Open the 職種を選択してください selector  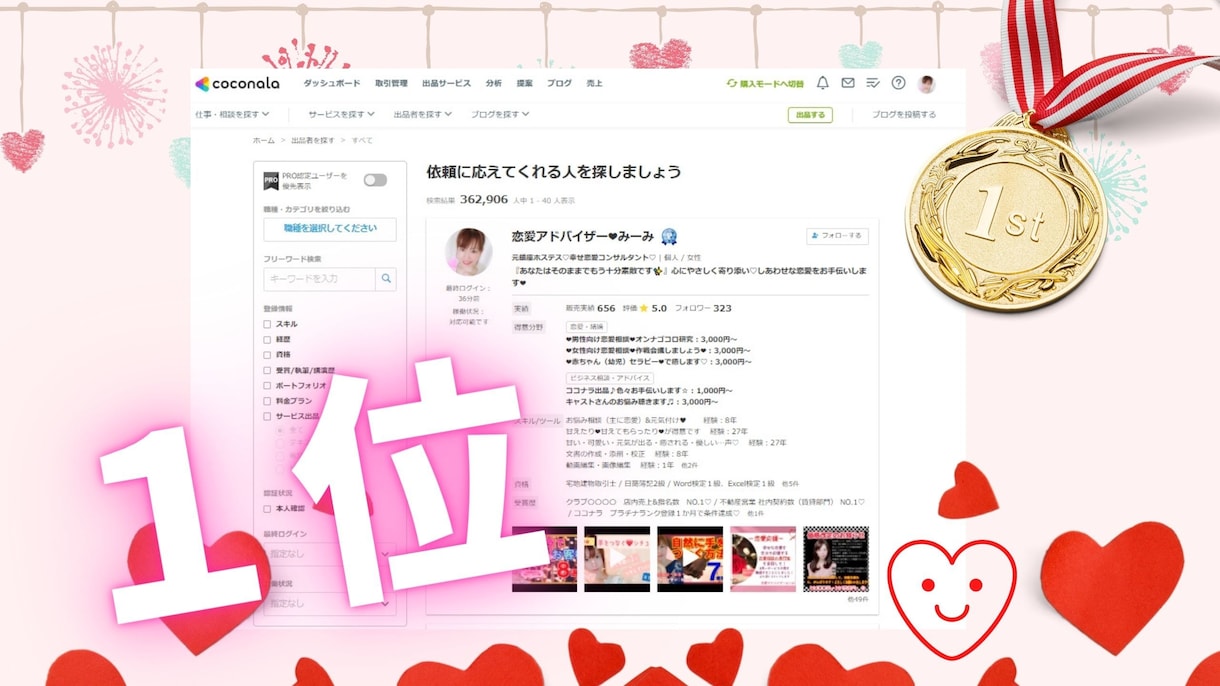[330, 229]
